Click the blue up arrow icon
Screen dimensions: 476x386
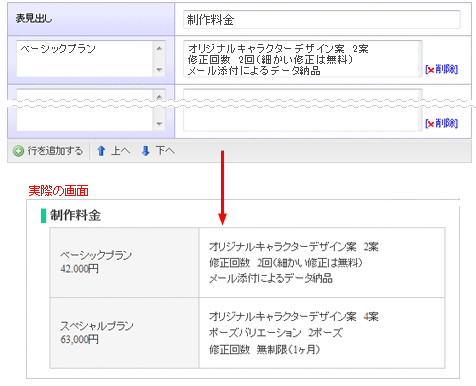[101, 151]
